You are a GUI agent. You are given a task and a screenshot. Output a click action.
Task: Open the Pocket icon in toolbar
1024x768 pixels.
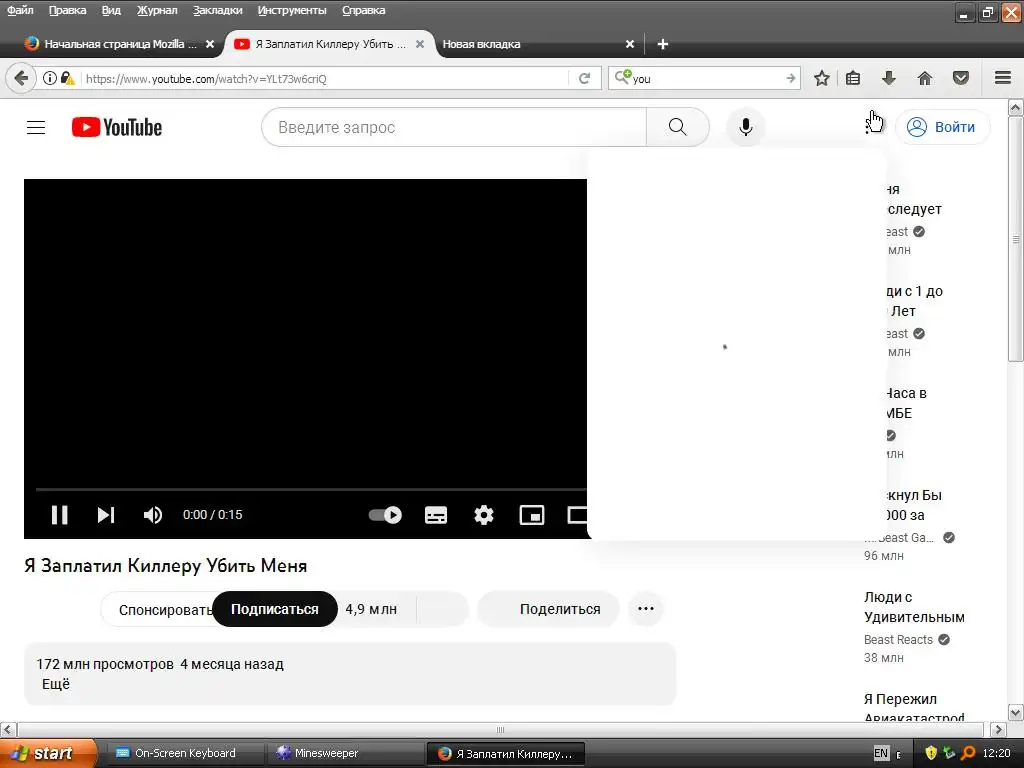point(961,78)
